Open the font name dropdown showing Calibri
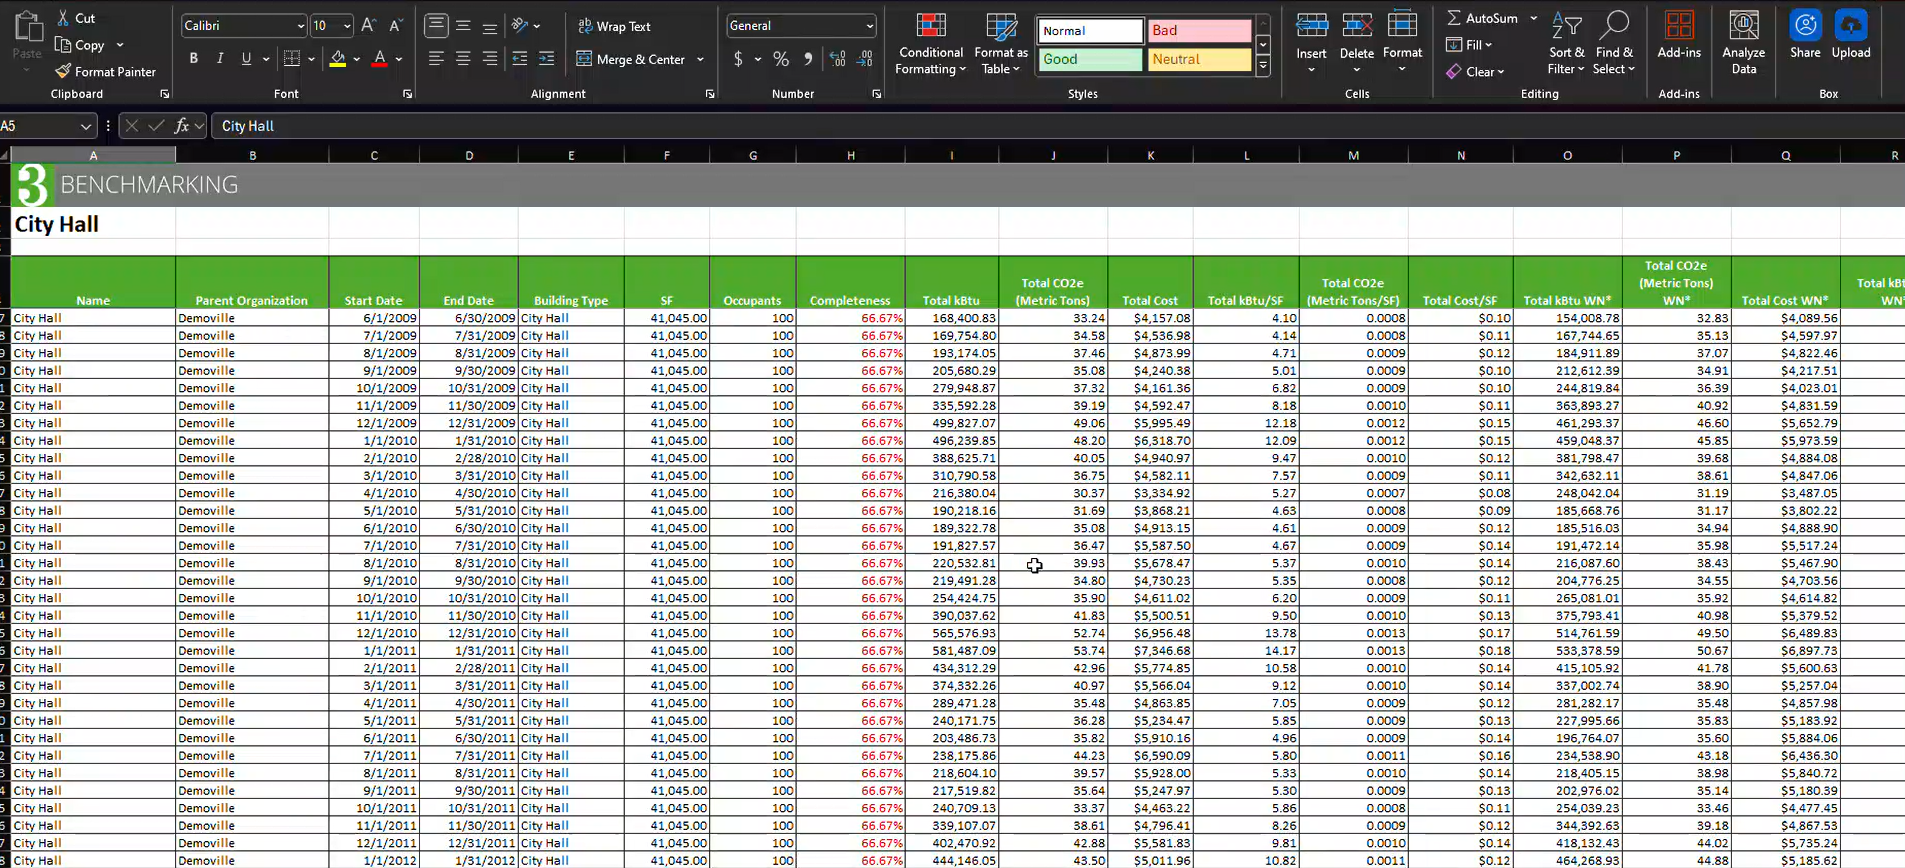Viewport: 1905px width, 868px height. 300,26
